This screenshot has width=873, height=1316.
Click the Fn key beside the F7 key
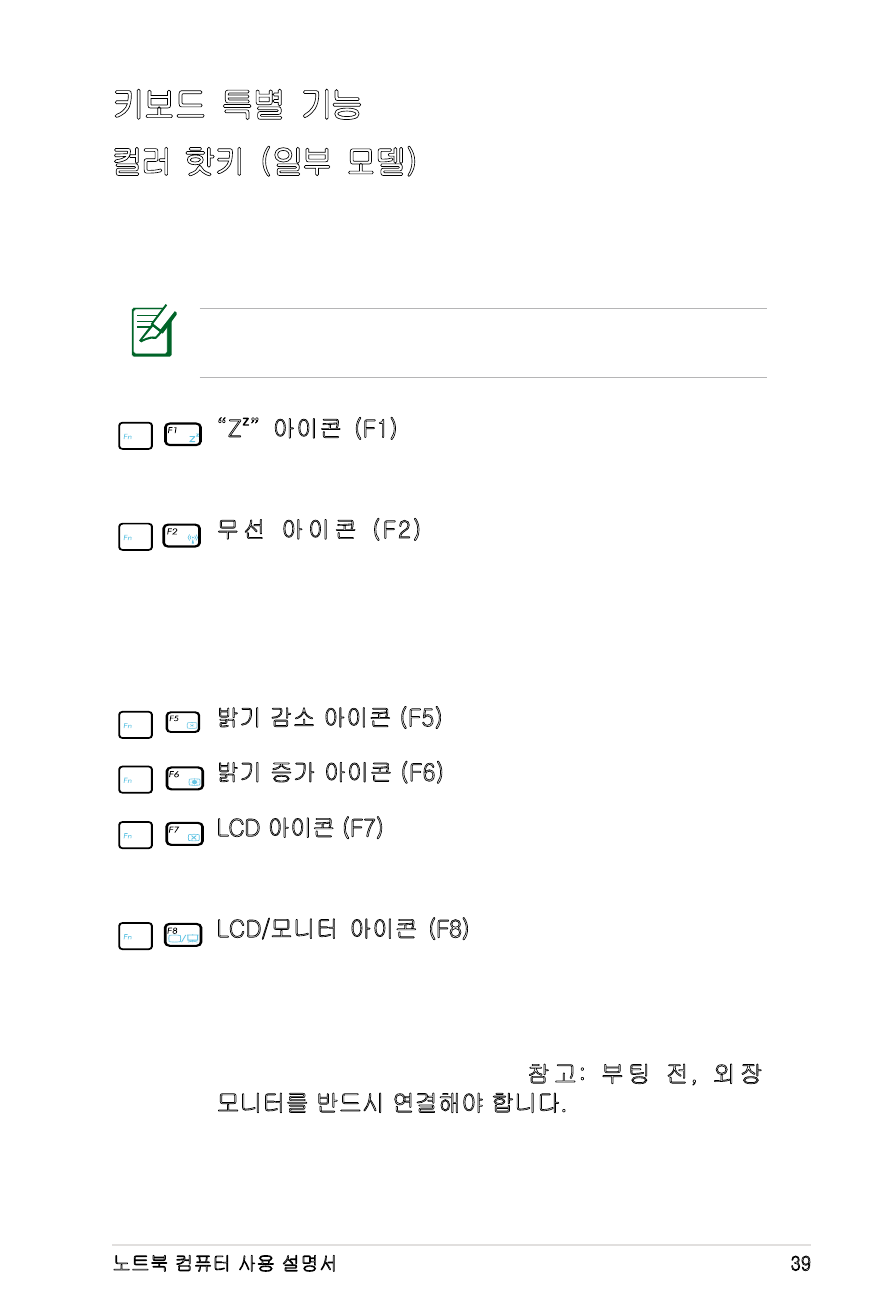click(135, 835)
